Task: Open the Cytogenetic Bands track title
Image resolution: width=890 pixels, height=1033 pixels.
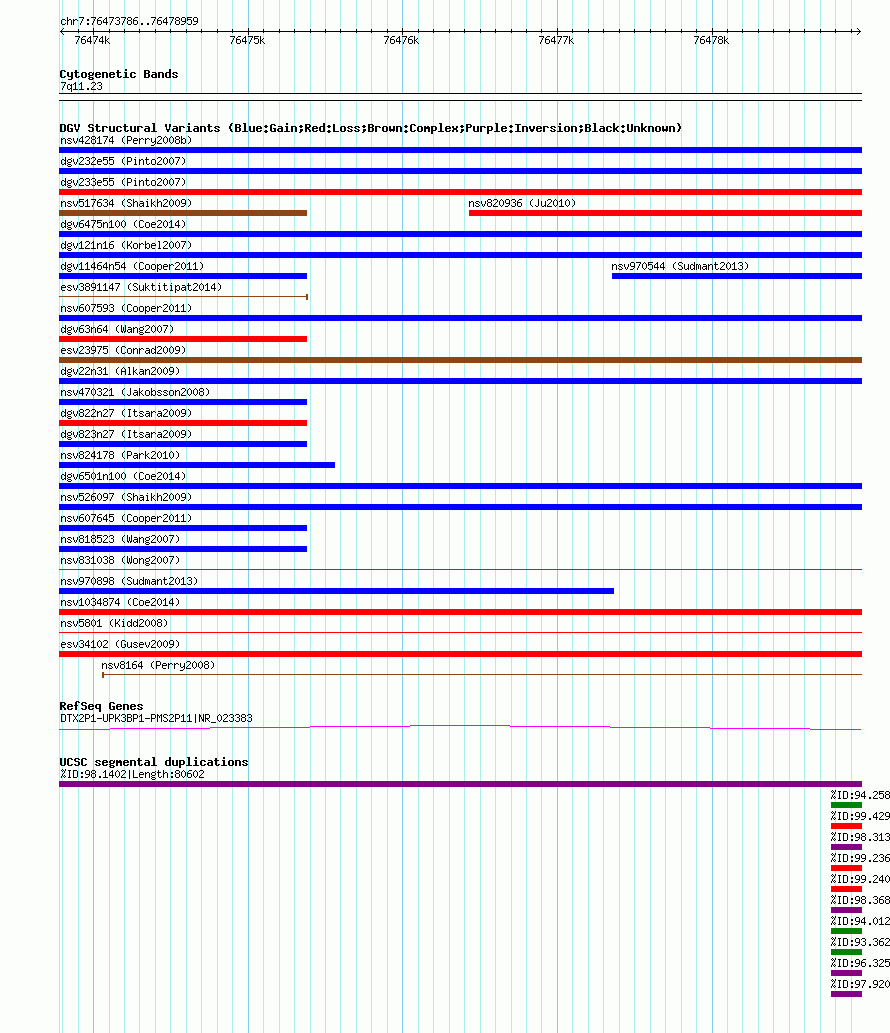Action: click(119, 74)
